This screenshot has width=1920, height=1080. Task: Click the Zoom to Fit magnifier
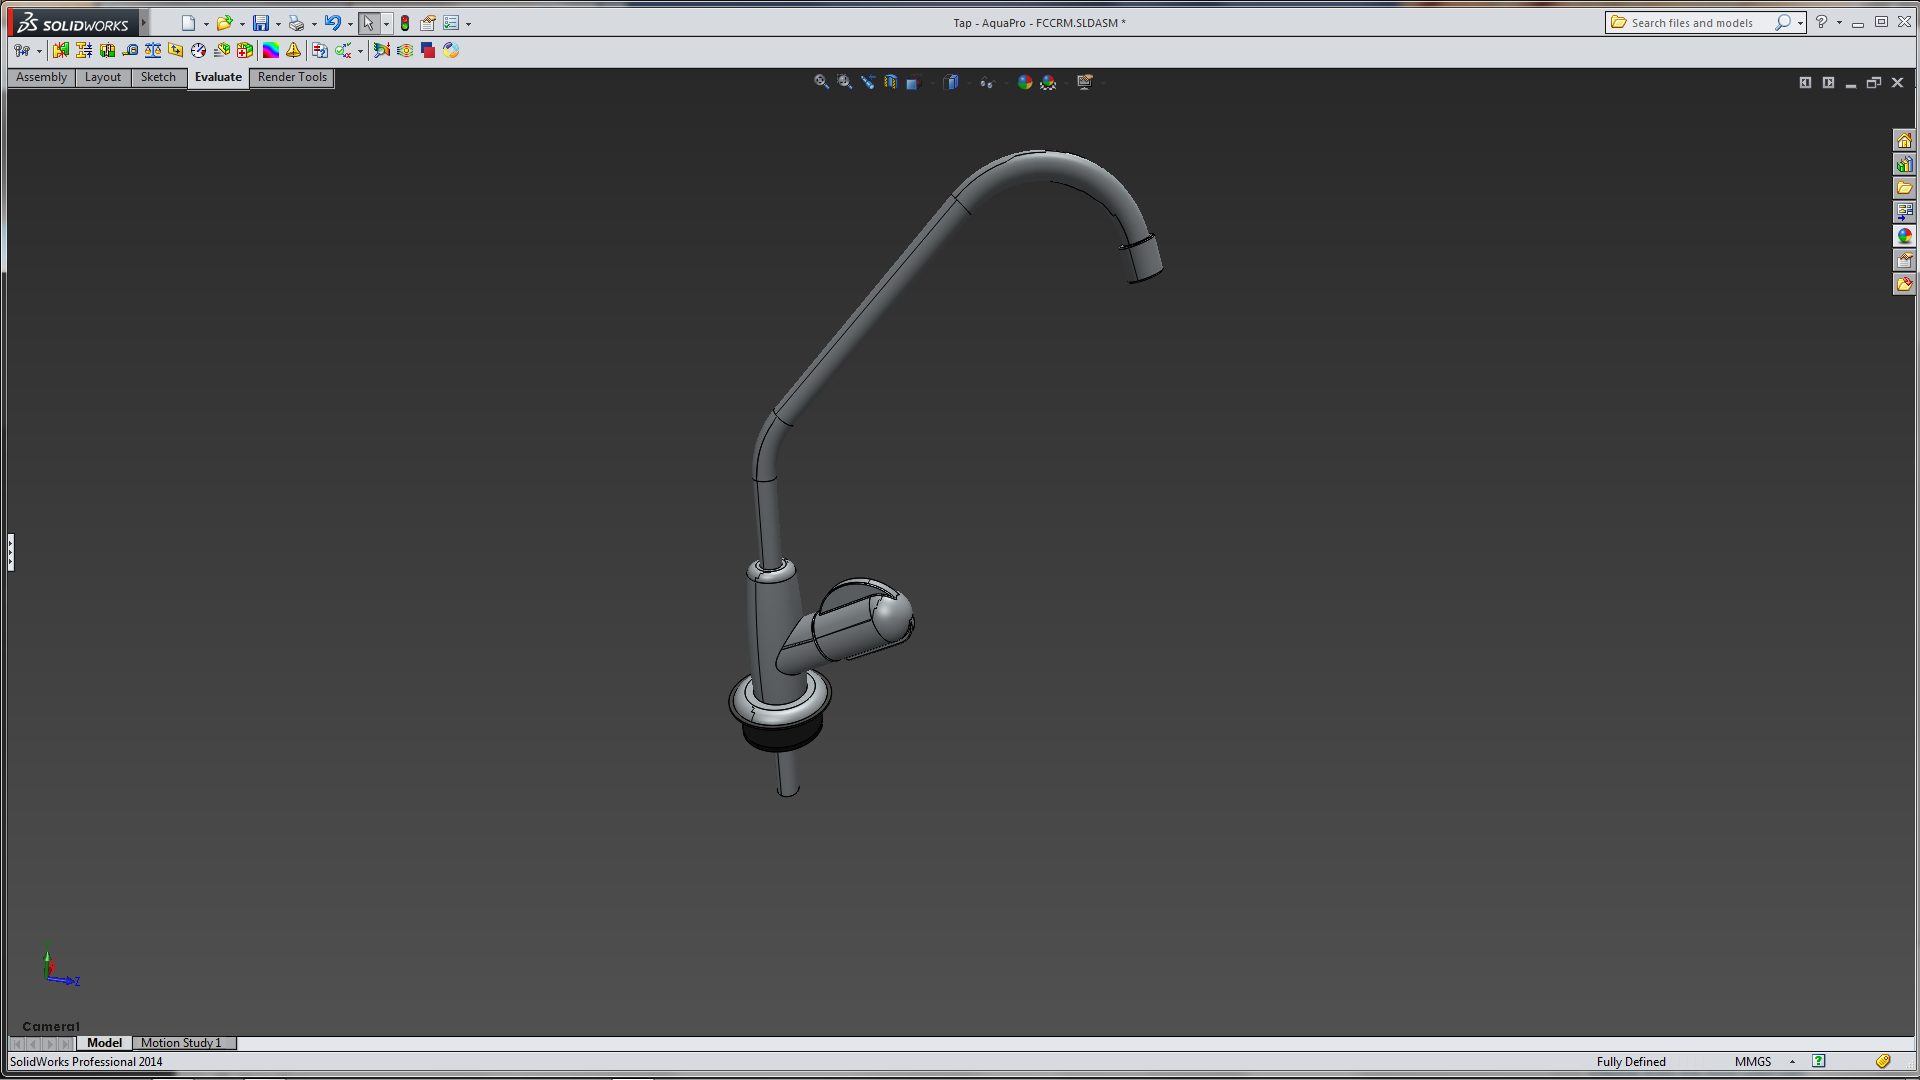pos(821,82)
